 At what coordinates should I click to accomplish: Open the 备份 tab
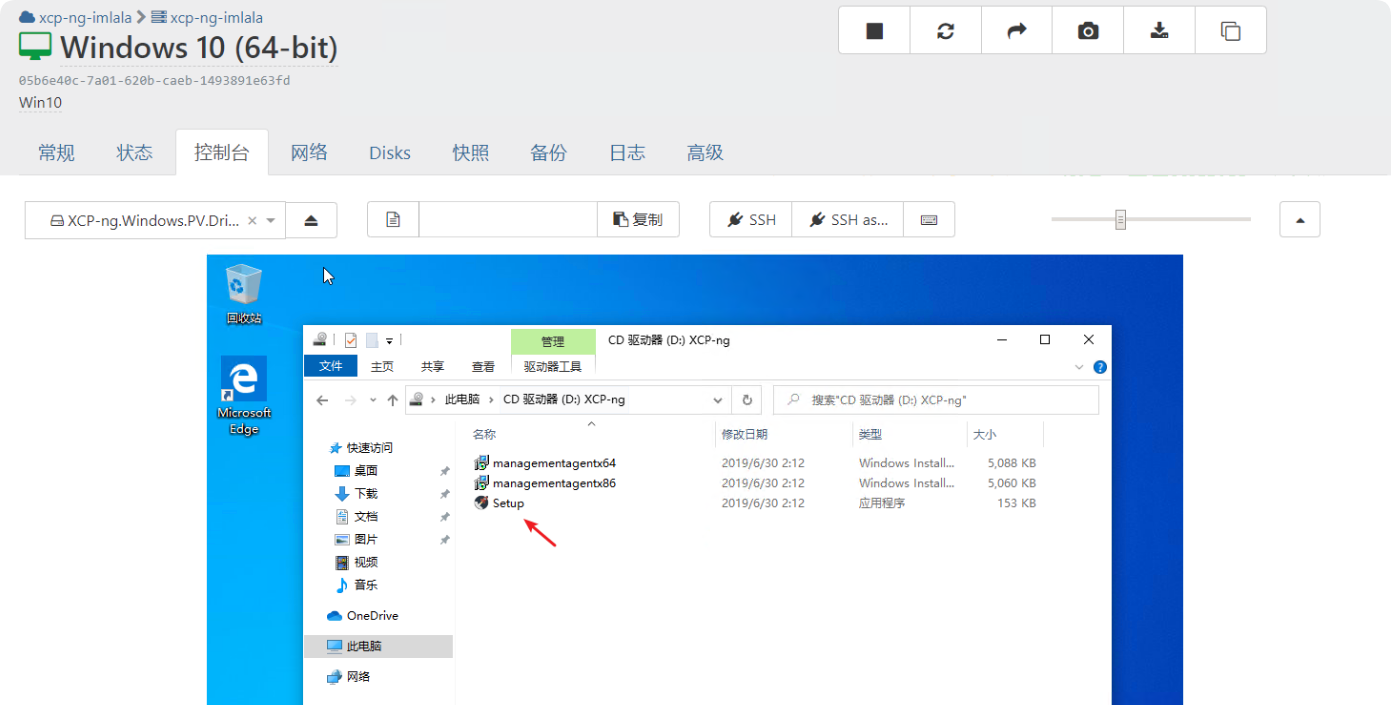click(548, 153)
